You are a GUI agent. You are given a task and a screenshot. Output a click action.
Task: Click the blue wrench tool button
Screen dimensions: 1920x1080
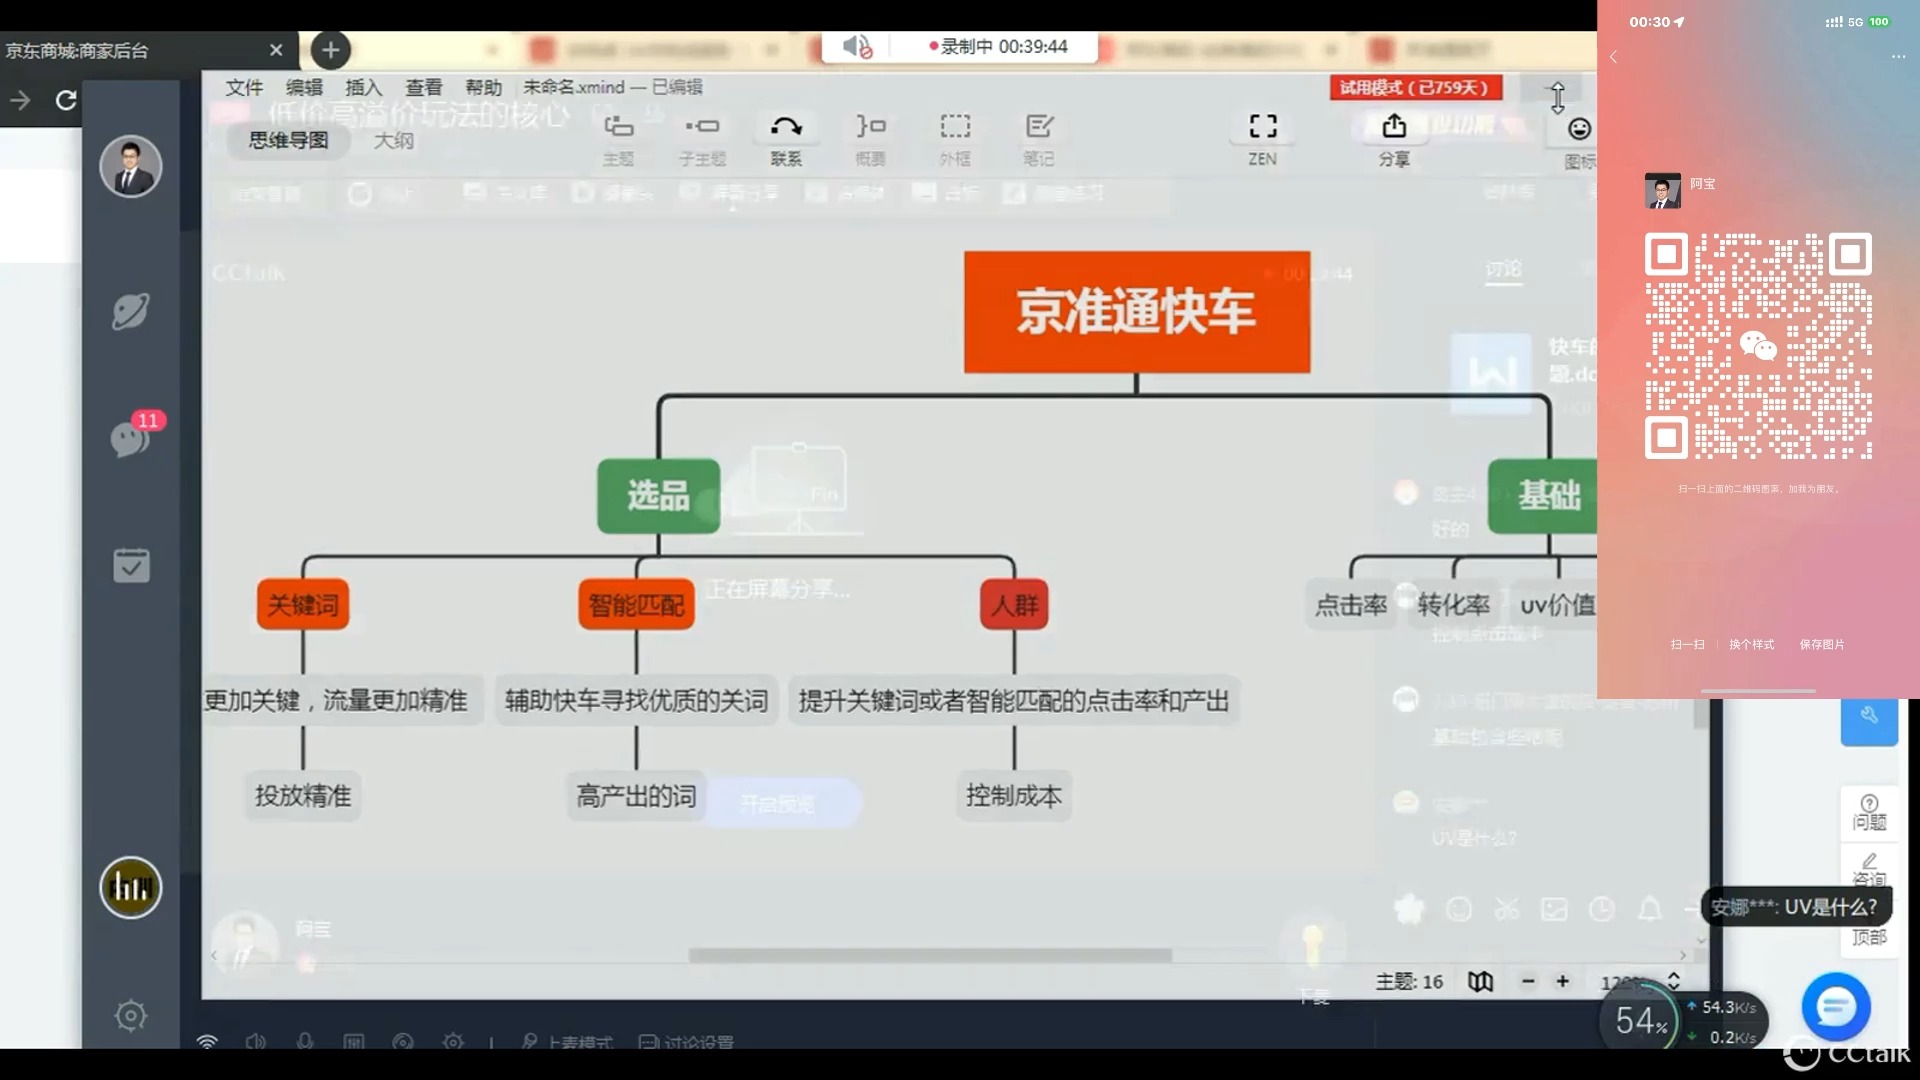tap(1869, 716)
